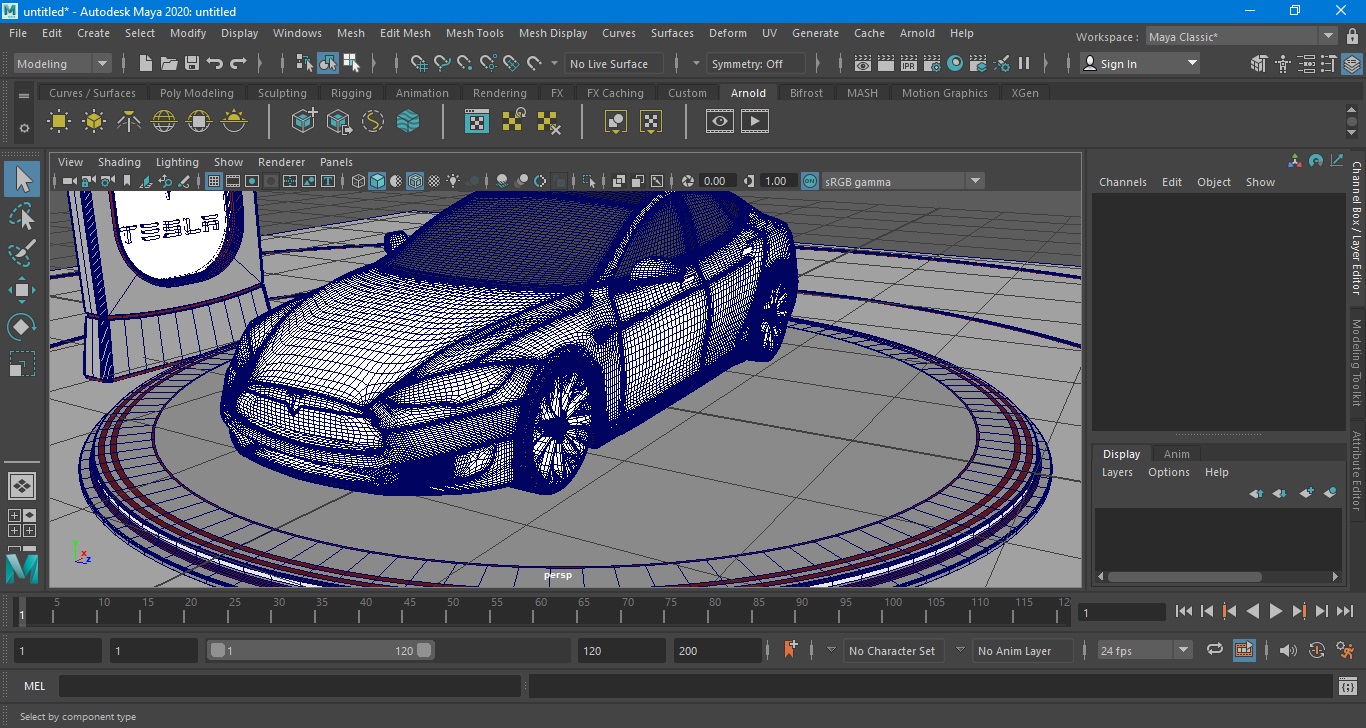Select the Lasso selection tool

22,217
